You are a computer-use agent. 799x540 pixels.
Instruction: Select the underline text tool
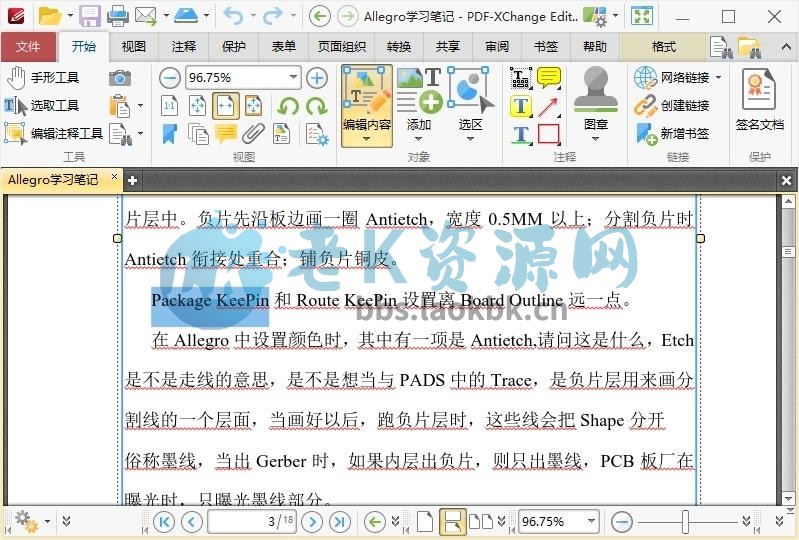(521, 134)
